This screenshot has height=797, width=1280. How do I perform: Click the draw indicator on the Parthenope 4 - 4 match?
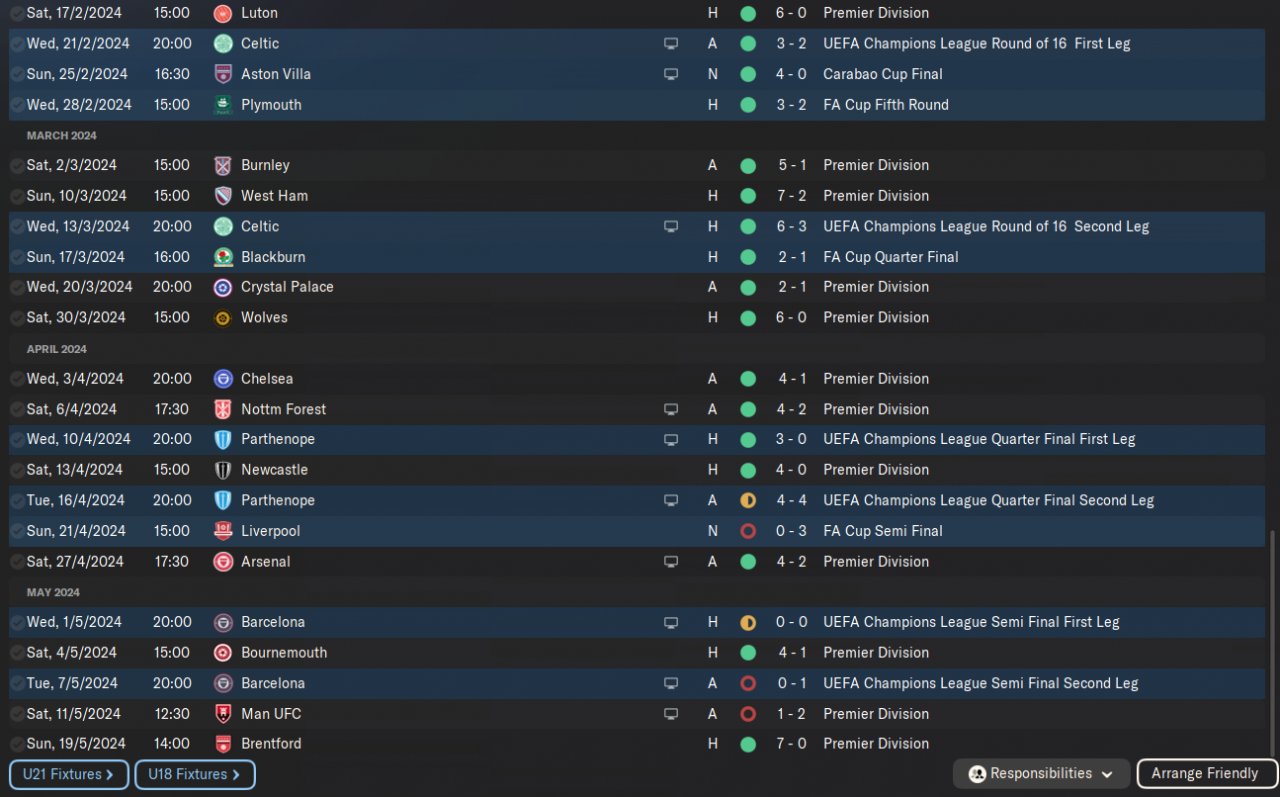748,500
